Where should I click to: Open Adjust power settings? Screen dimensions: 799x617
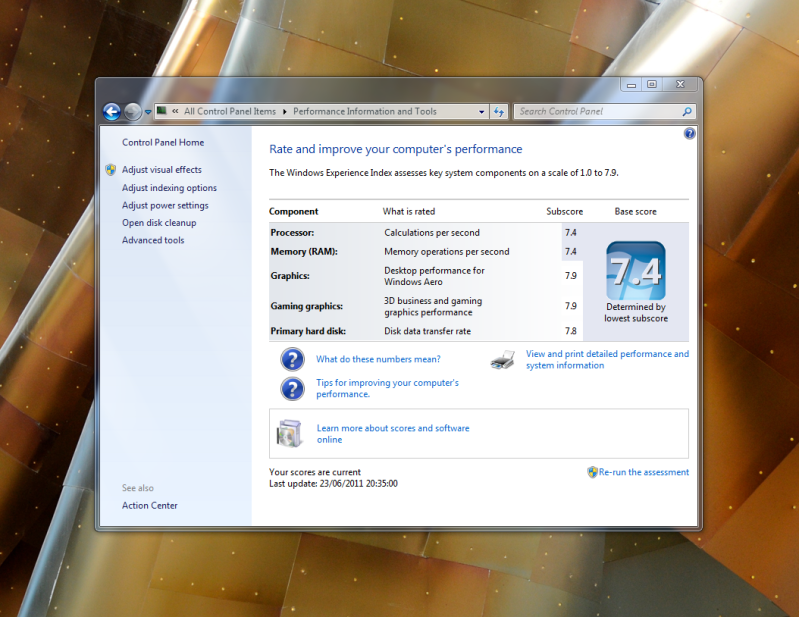165,205
